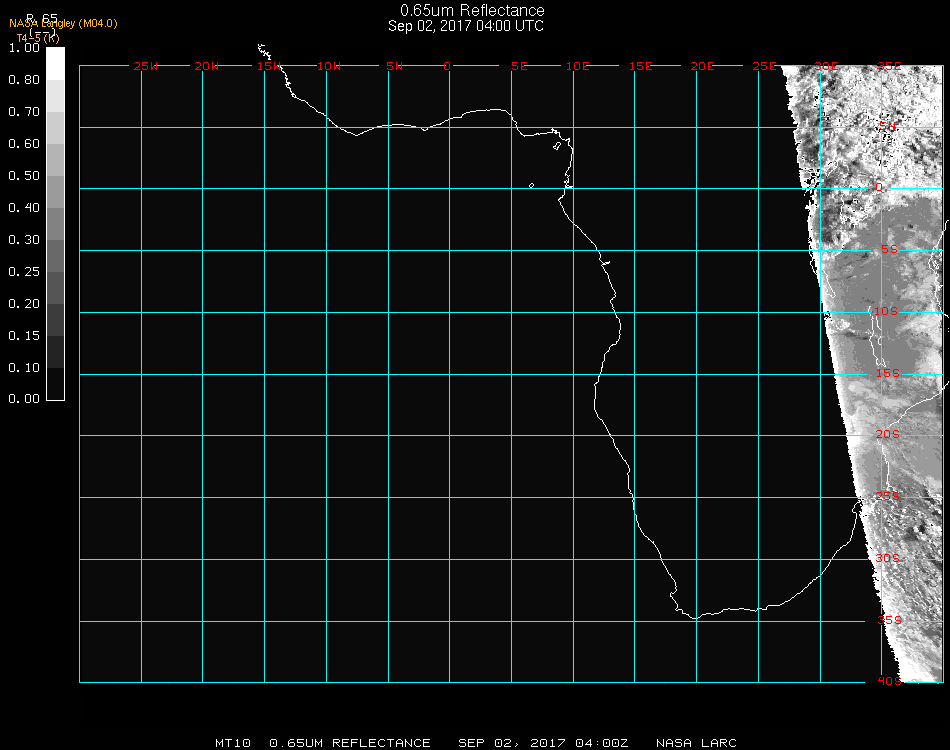
Task: Click the 5N latitude label
Action: click(887, 127)
